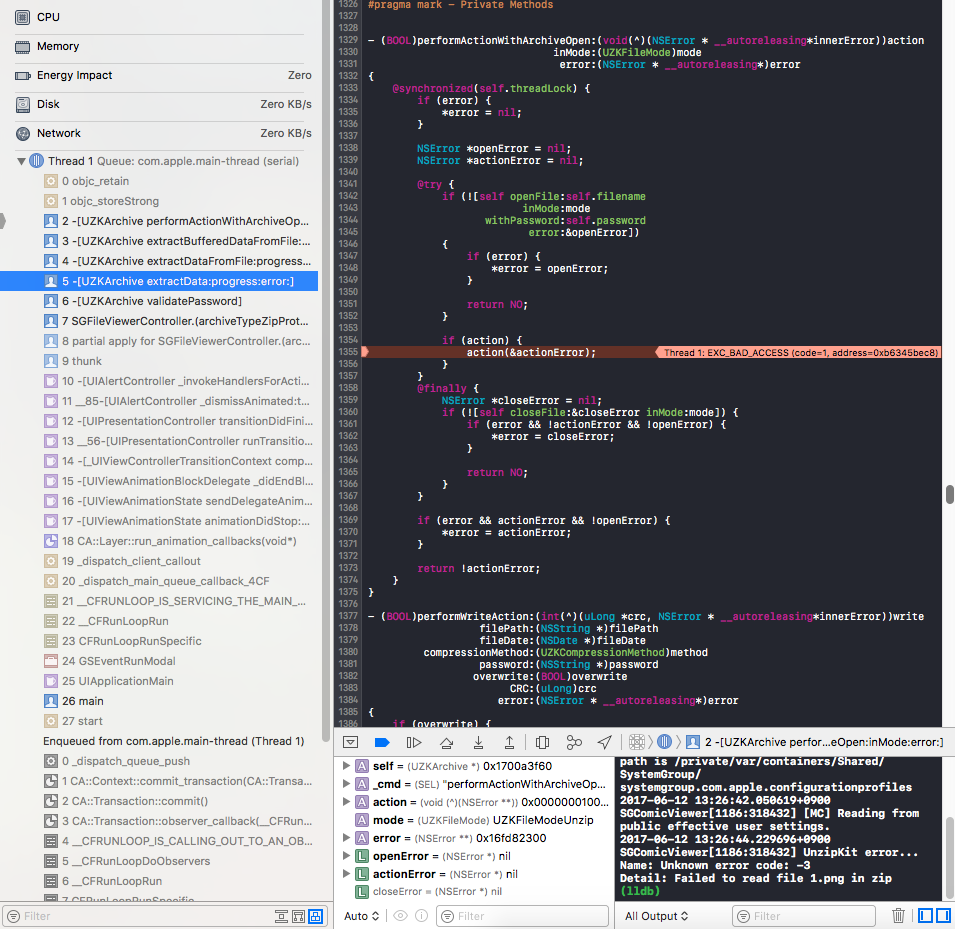Select frame 24 GSEventRunModal

[159, 661]
